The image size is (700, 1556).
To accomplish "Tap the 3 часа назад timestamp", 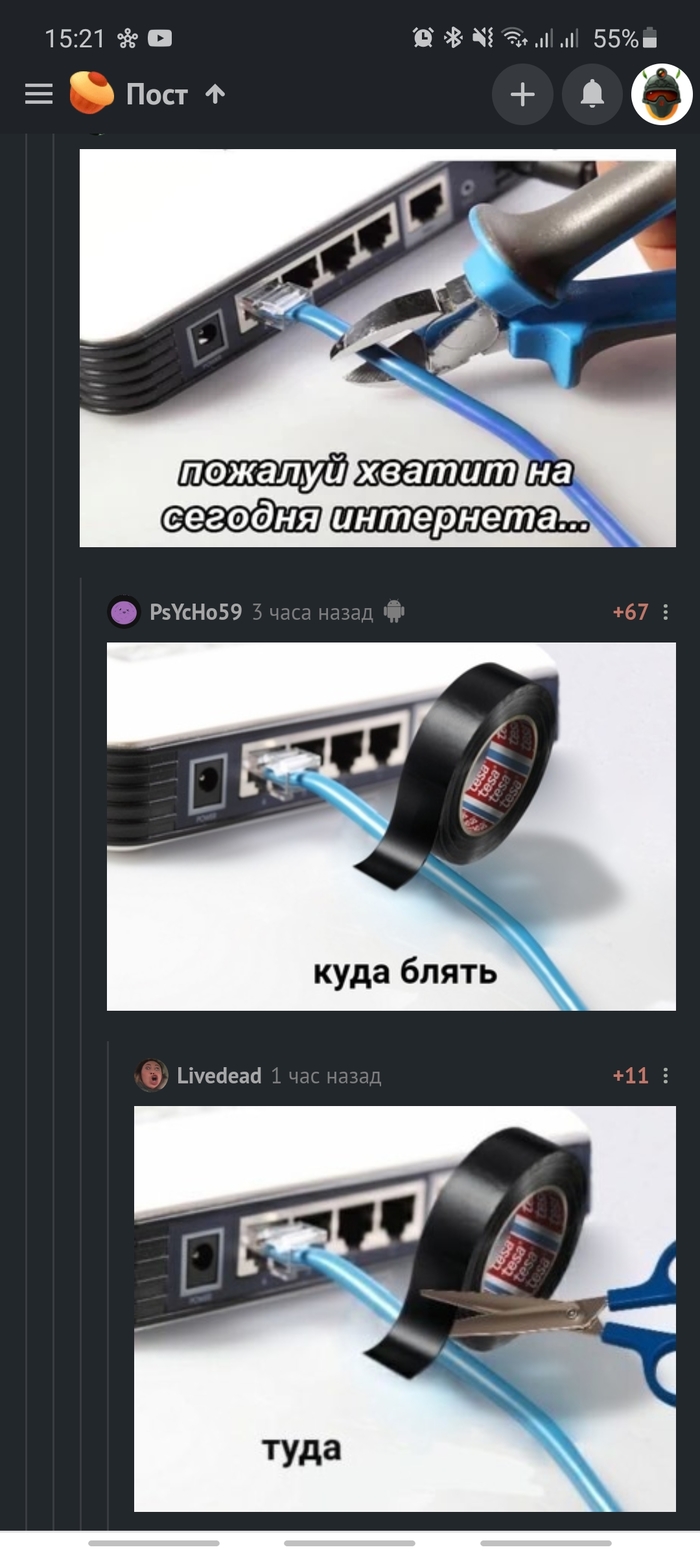I will pos(312,611).
